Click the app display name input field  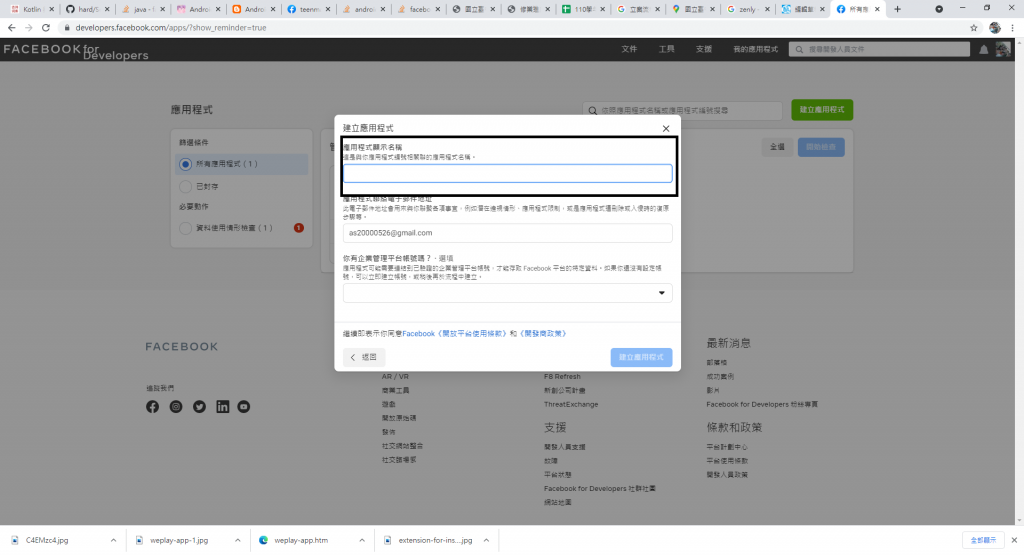pos(507,173)
